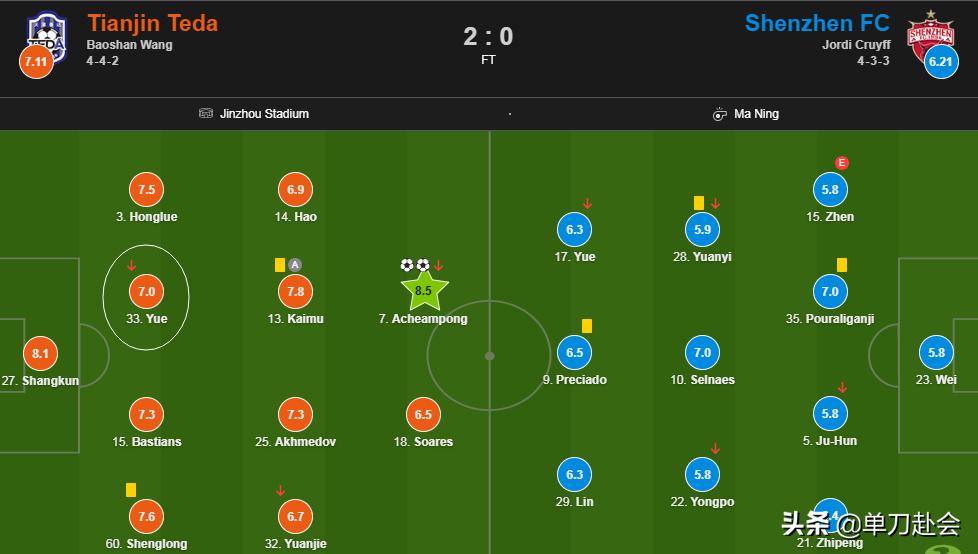This screenshot has width=978, height=554.
Task: Click the yellow card above Pouraliganji
Action: click(x=842, y=265)
